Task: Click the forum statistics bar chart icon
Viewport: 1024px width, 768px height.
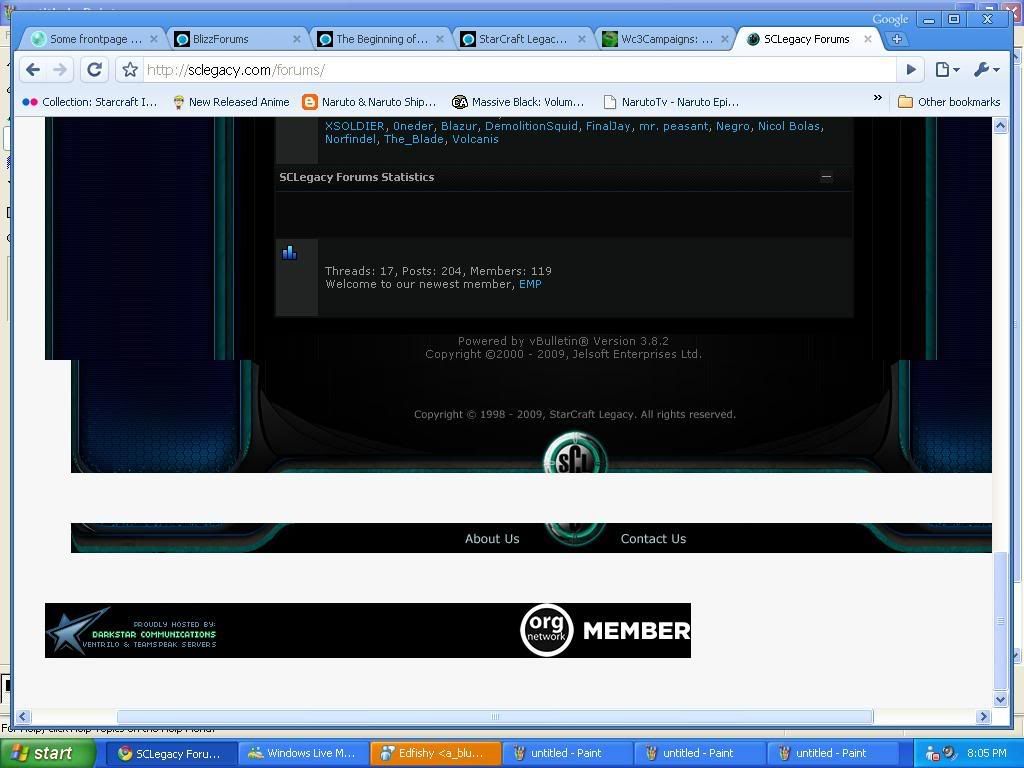Action: coord(289,252)
